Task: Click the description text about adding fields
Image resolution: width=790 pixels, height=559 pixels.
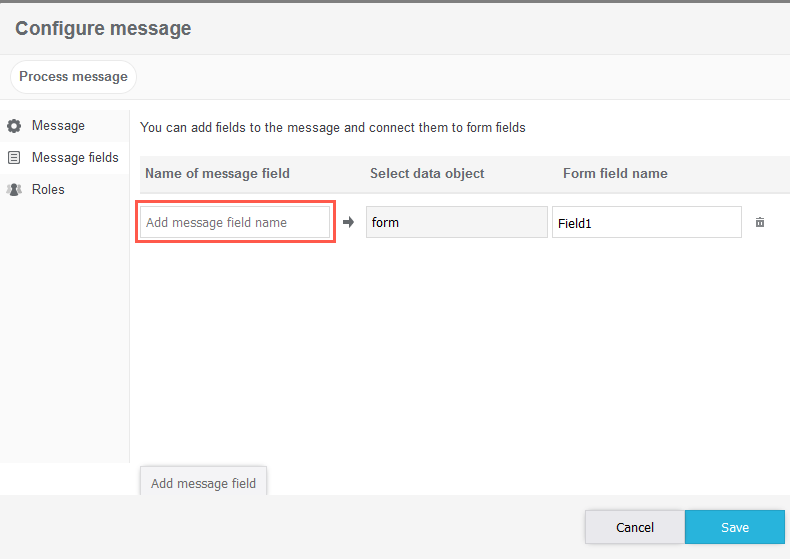Action: [x=333, y=128]
